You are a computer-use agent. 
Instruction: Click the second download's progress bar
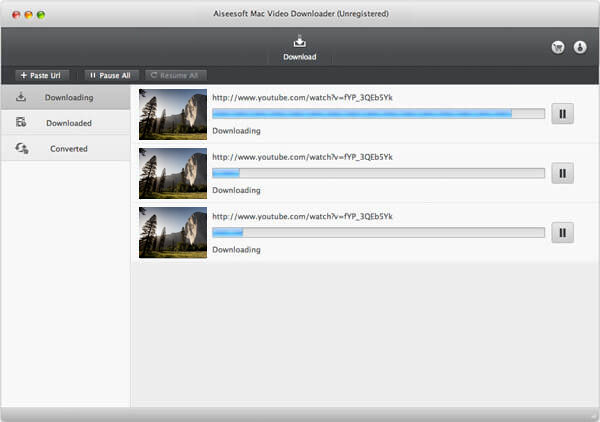pos(378,173)
